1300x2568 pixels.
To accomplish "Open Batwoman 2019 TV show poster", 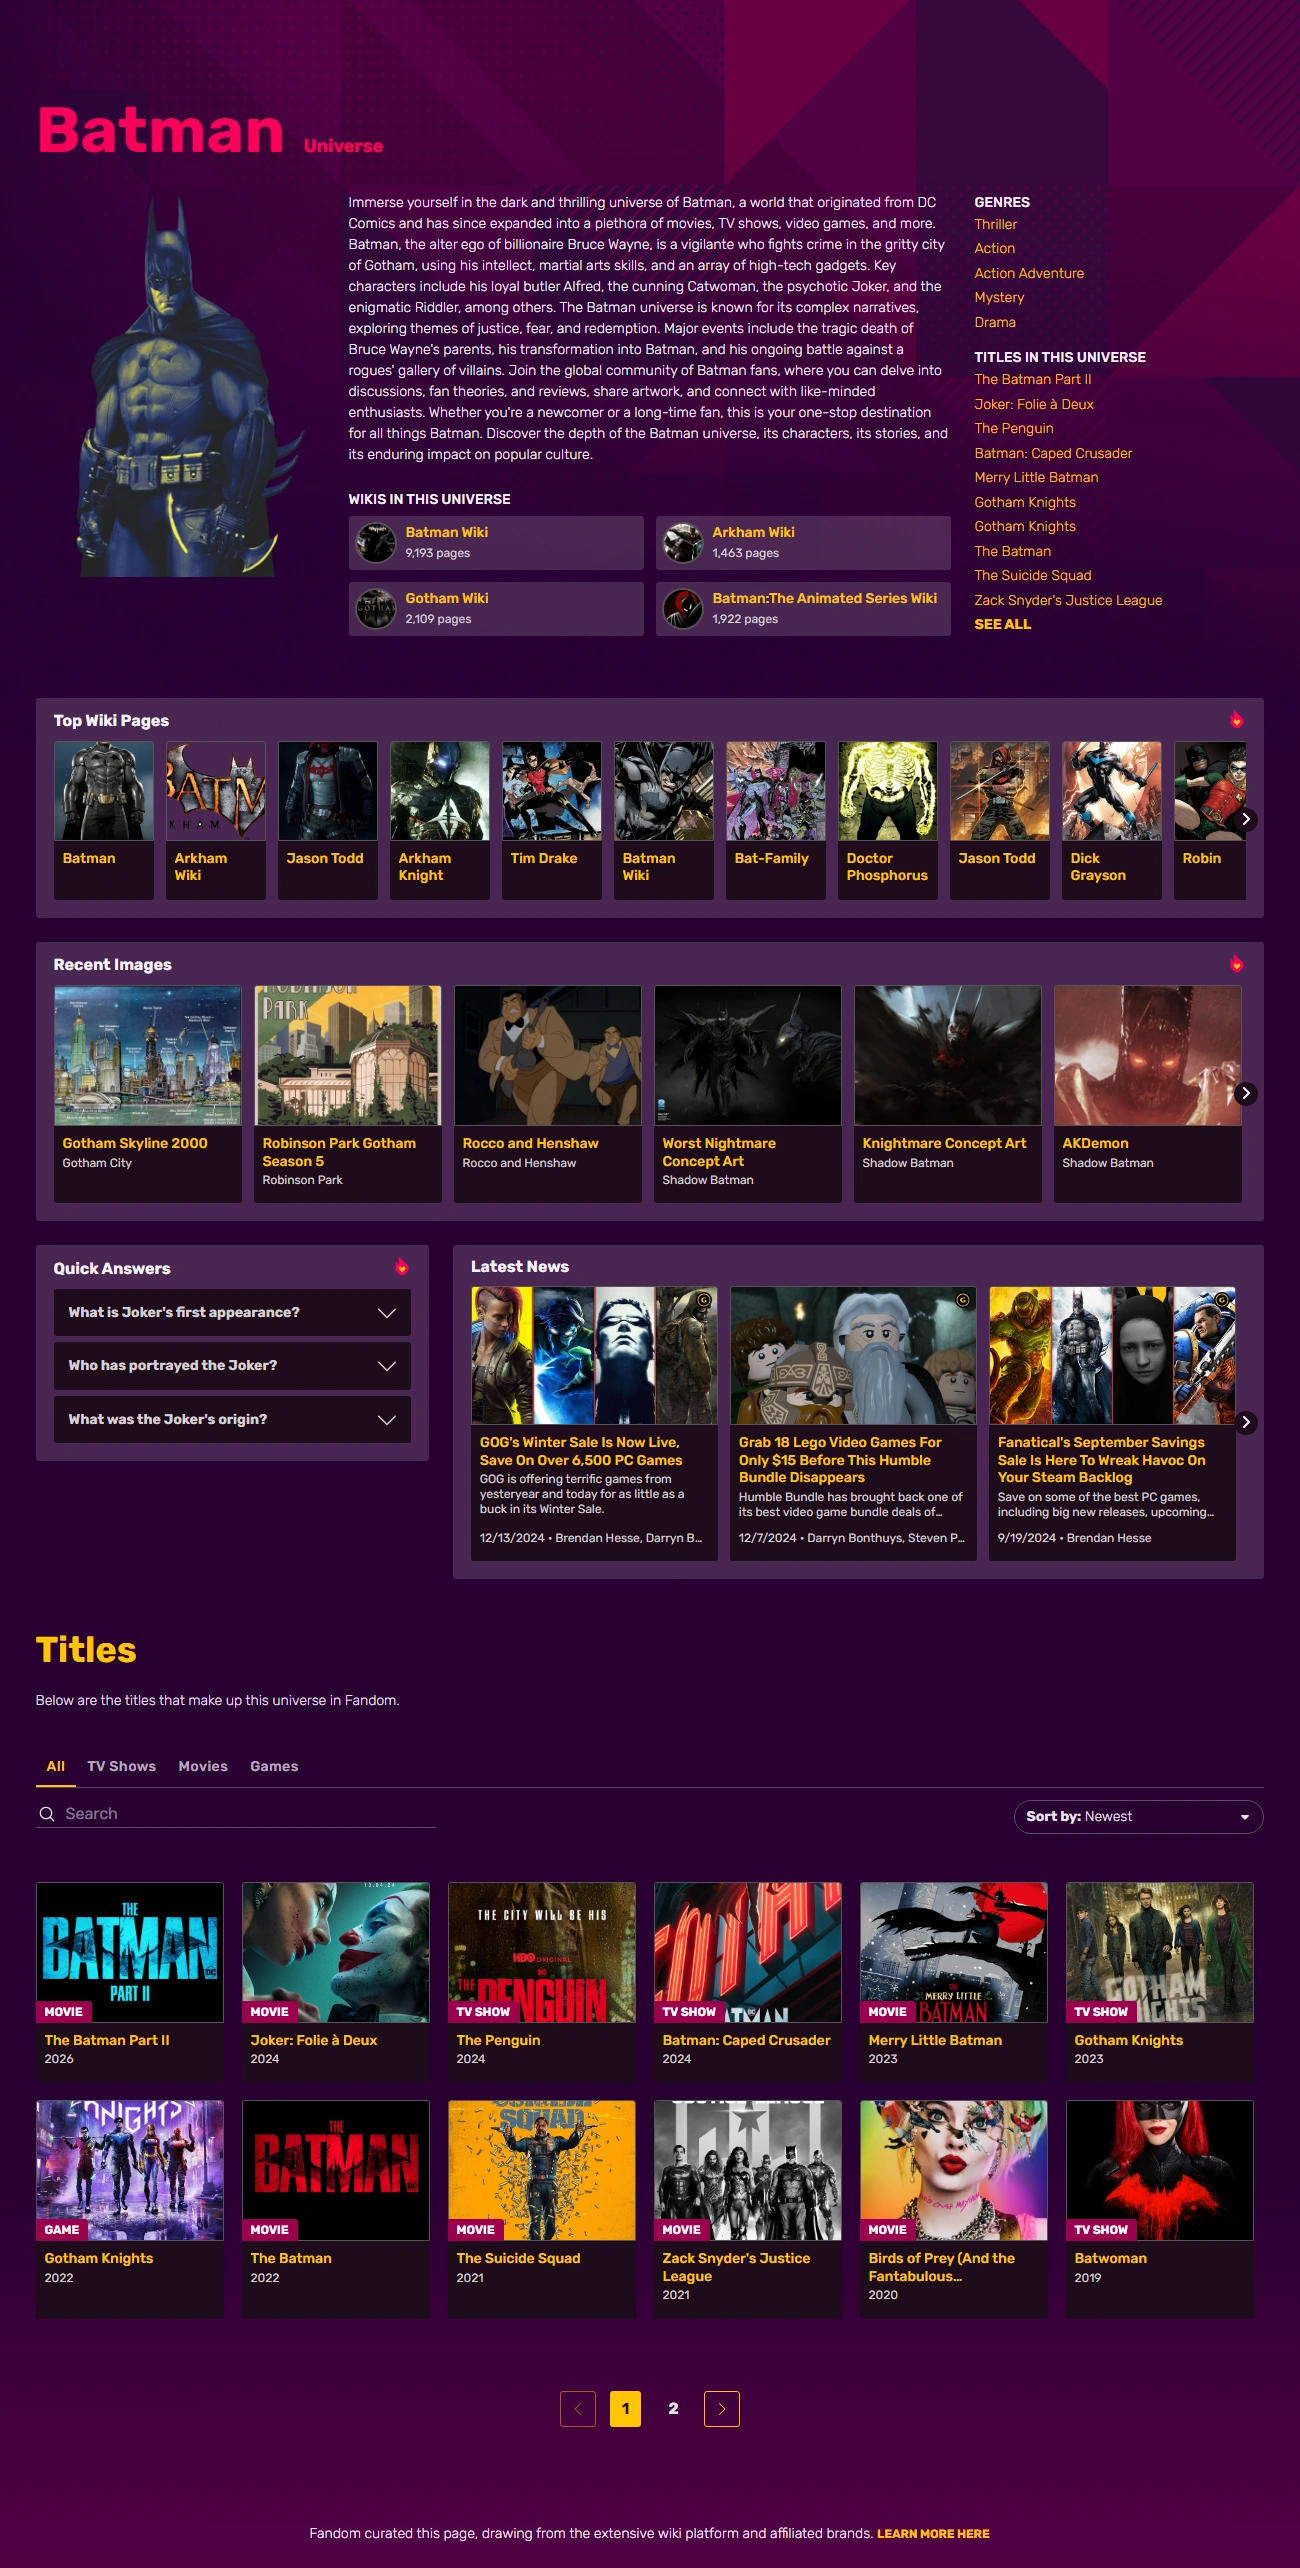I will pyautogui.click(x=1160, y=2170).
